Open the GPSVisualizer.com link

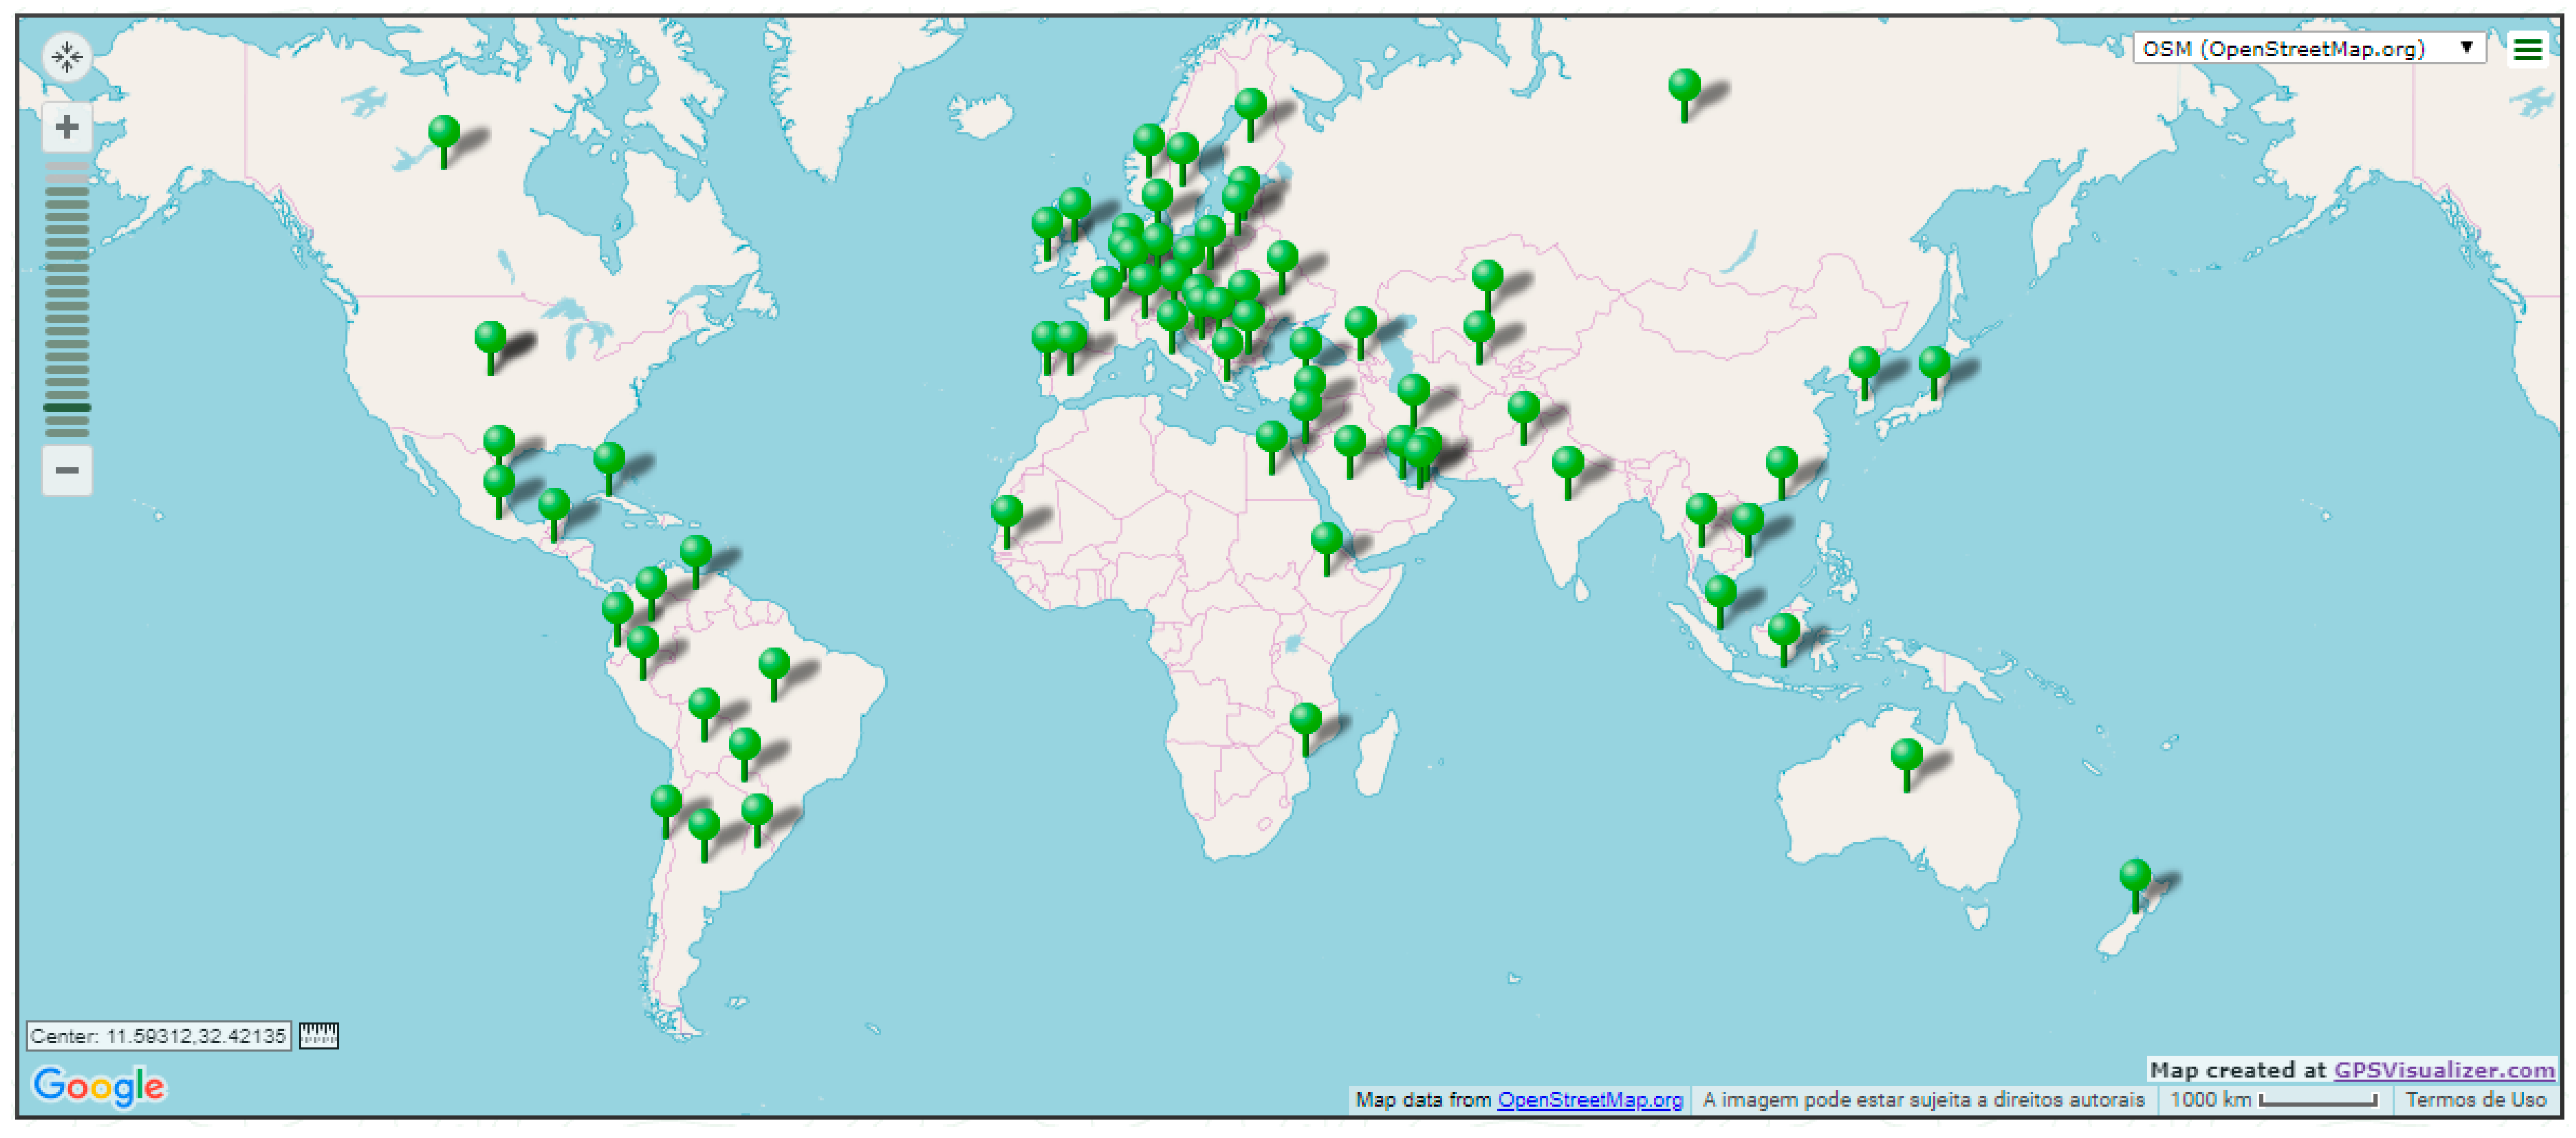point(2443,1069)
